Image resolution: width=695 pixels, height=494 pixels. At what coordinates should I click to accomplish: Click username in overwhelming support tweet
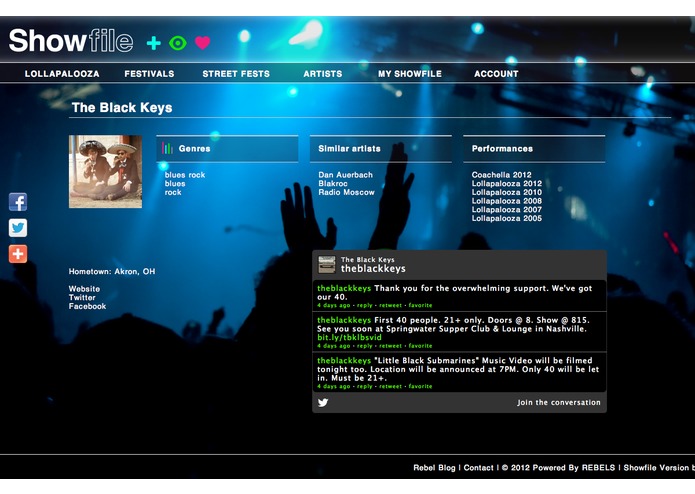344,288
